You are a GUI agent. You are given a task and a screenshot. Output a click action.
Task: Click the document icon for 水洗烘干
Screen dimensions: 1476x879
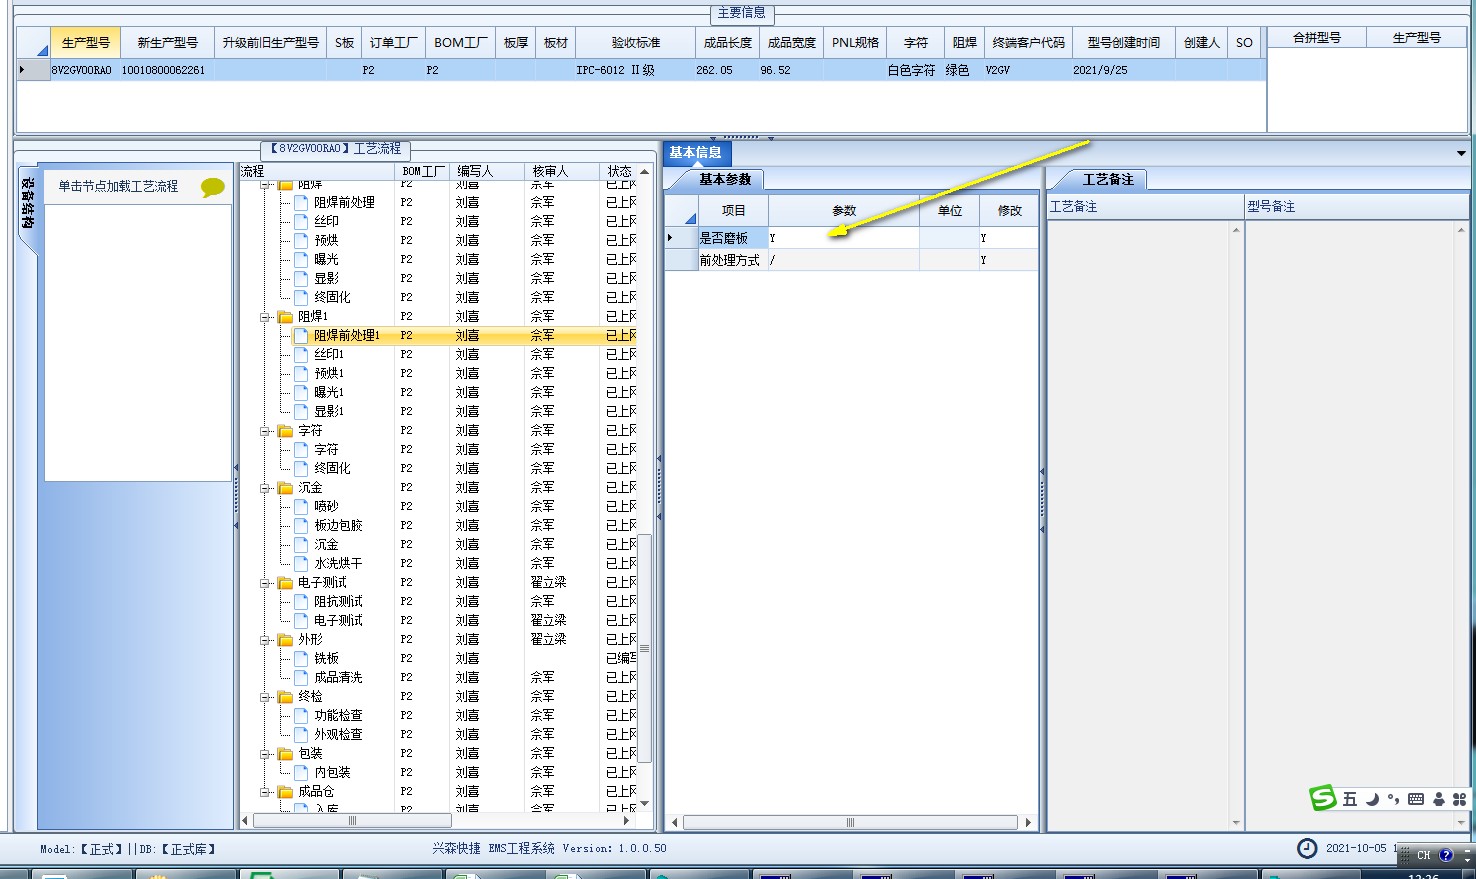click(x=301, y=563)
